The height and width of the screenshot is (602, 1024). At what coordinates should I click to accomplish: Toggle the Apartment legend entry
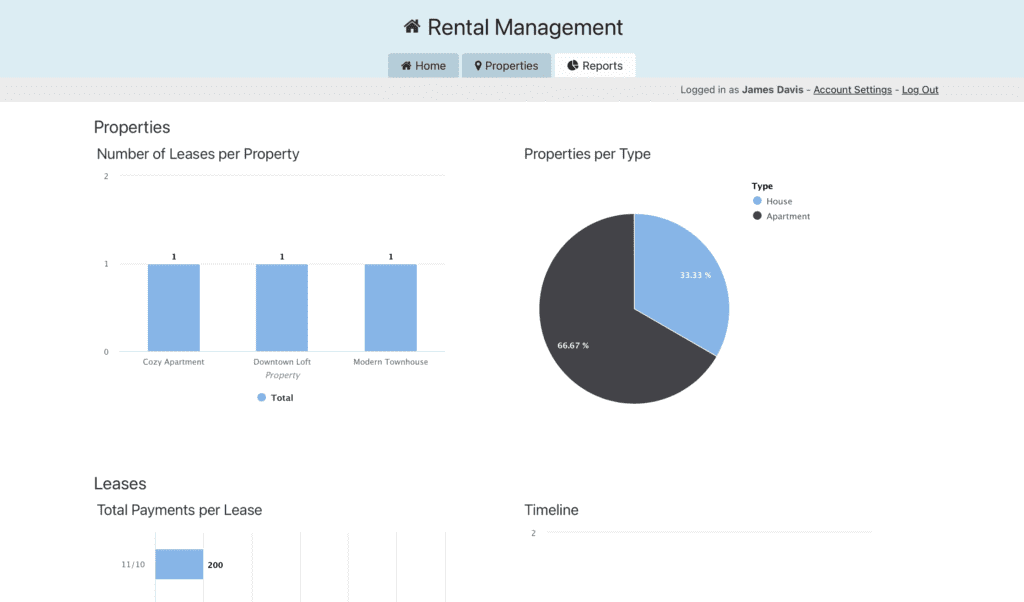pyautogui.click(x=757, y=216)
